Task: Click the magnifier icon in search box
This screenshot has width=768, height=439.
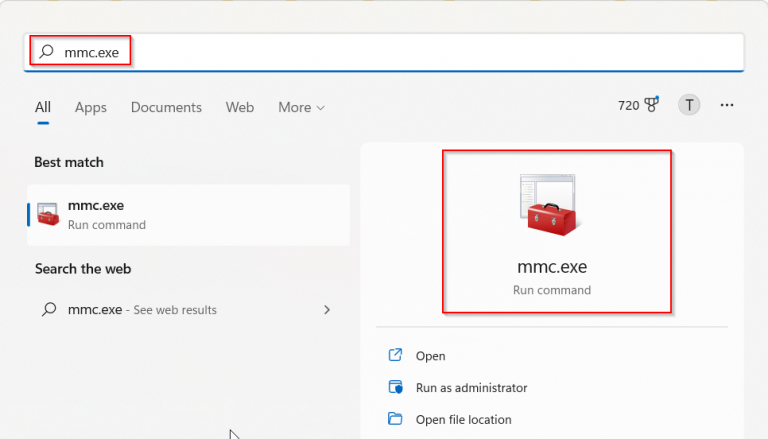Action: click(x=47, y=51)
